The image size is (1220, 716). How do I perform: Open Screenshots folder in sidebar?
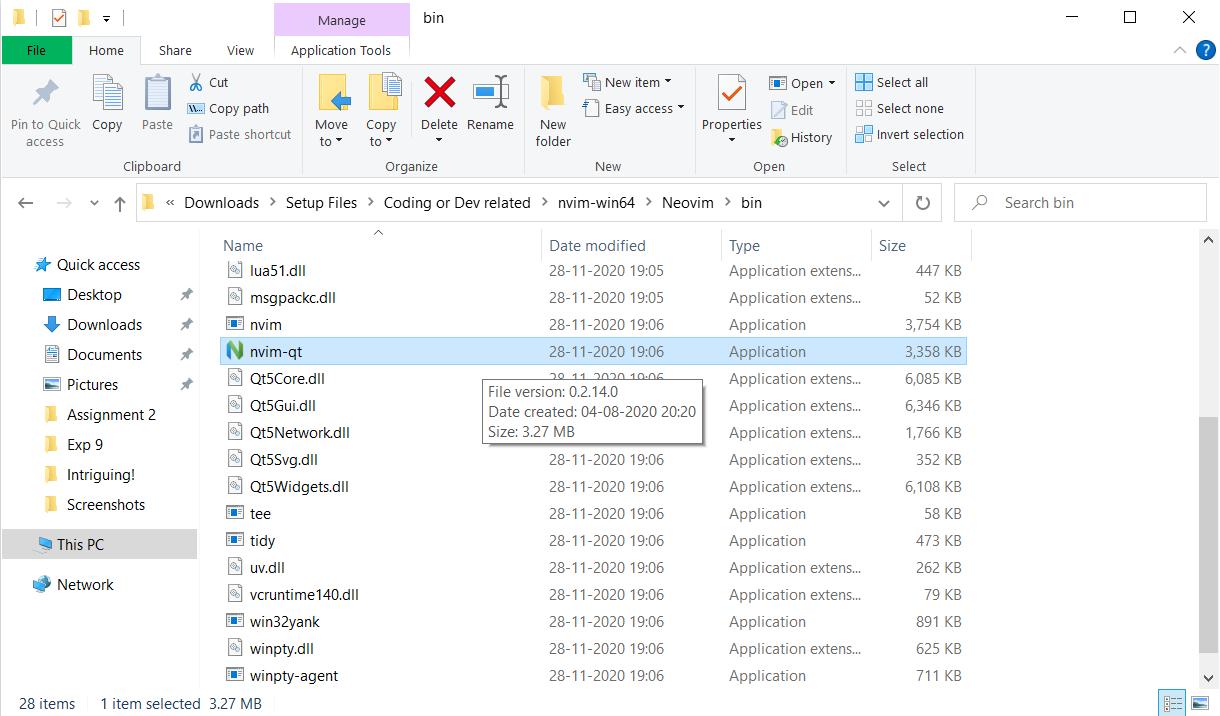click(106, 504)
